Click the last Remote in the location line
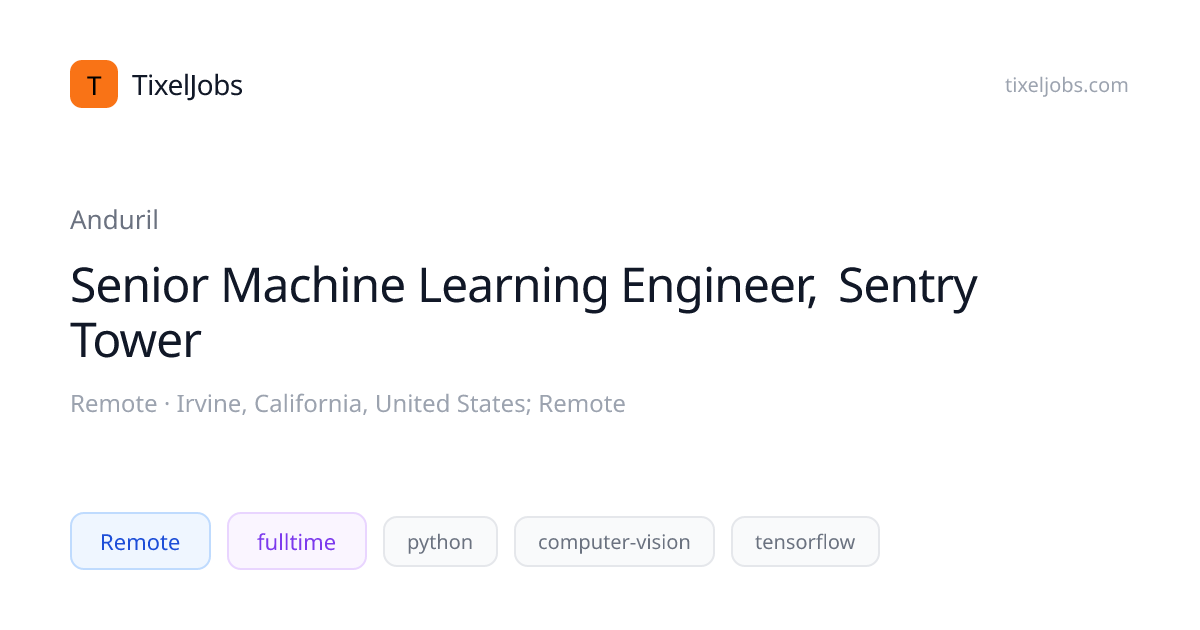1200x630 pixels. coord(582,404)
